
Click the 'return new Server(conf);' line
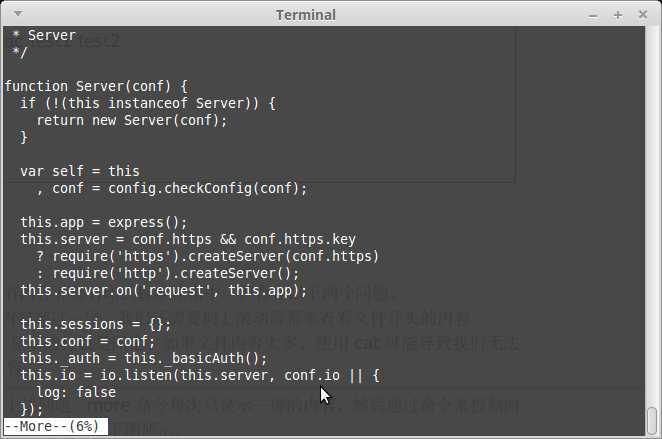click(x=132, y=121)
